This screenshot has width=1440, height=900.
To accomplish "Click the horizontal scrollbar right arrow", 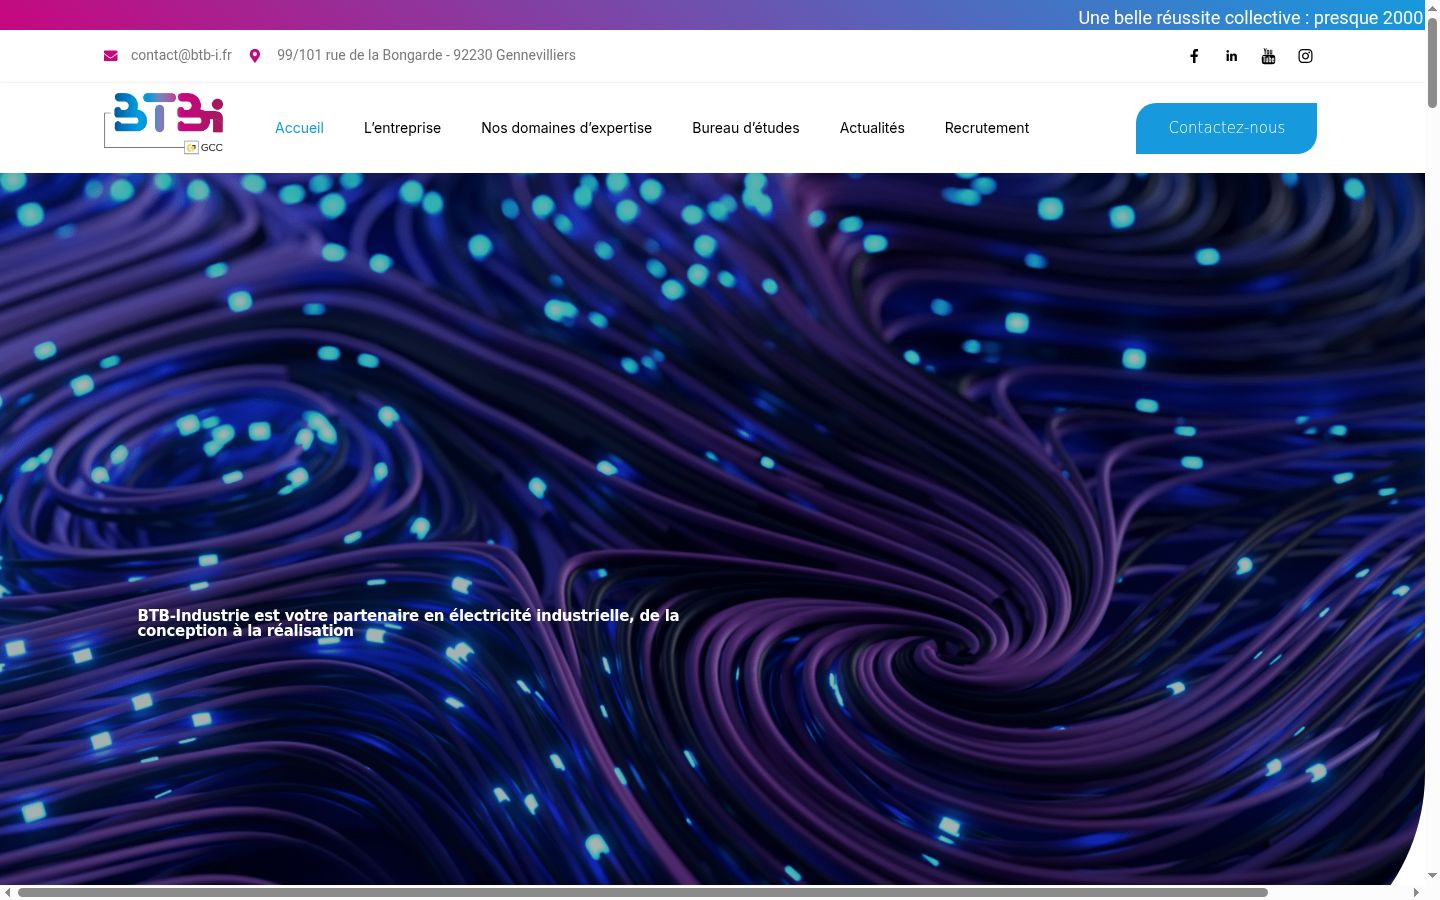I will (x=1416, y=892).
